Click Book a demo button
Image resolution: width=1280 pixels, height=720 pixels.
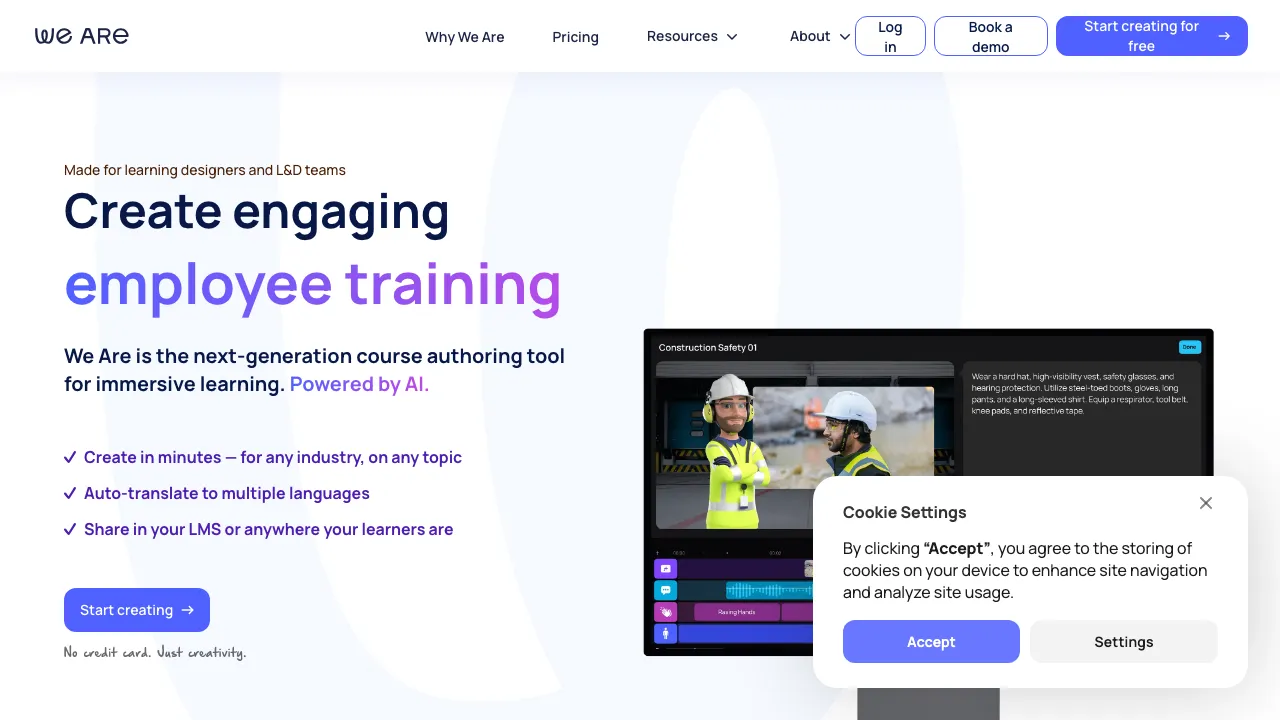point(990,36)
